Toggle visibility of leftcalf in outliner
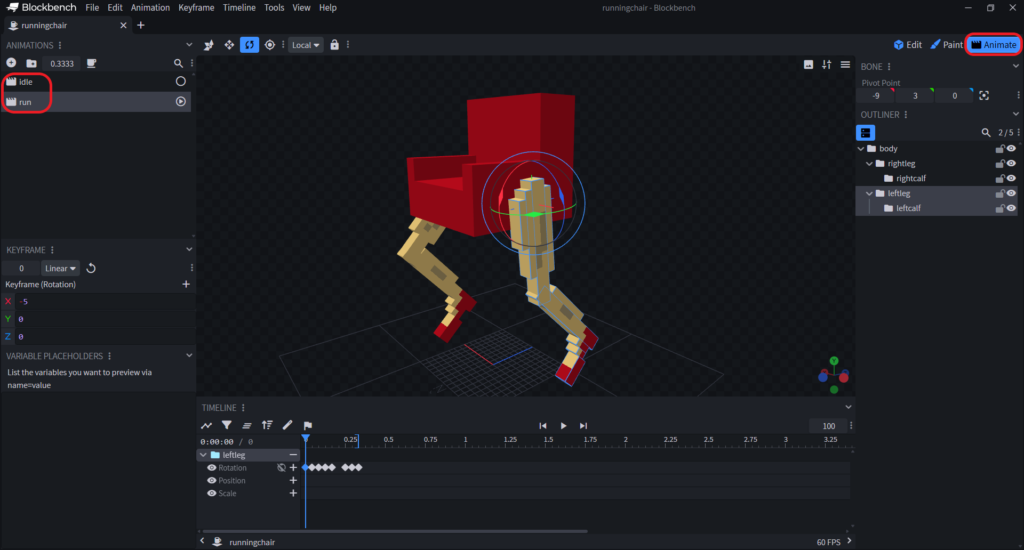1024x550 pixels. point(1011,209)
